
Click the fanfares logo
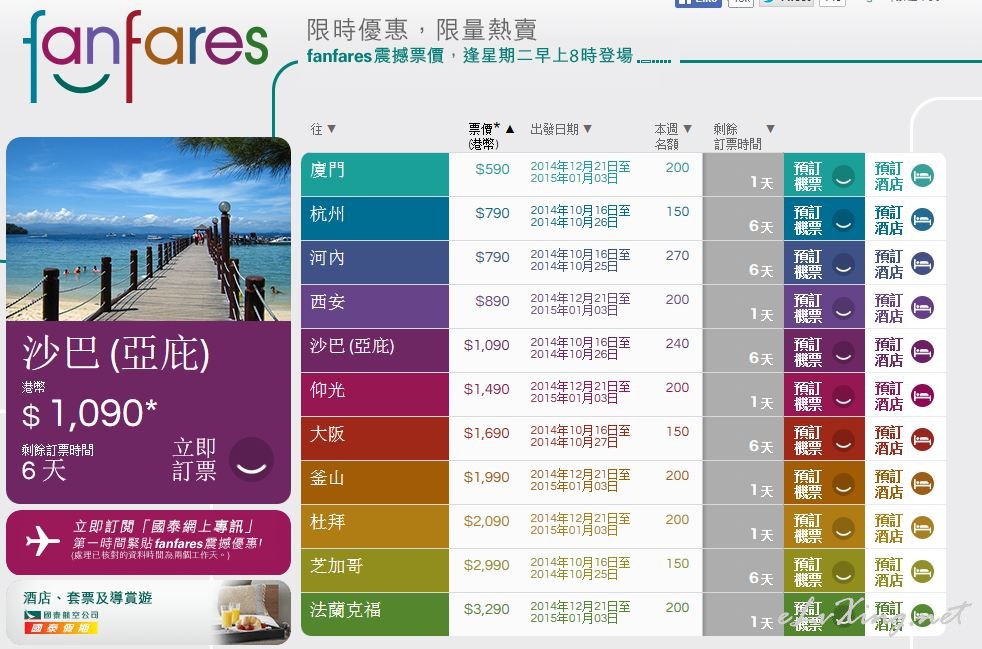click(x=145, y=56)
